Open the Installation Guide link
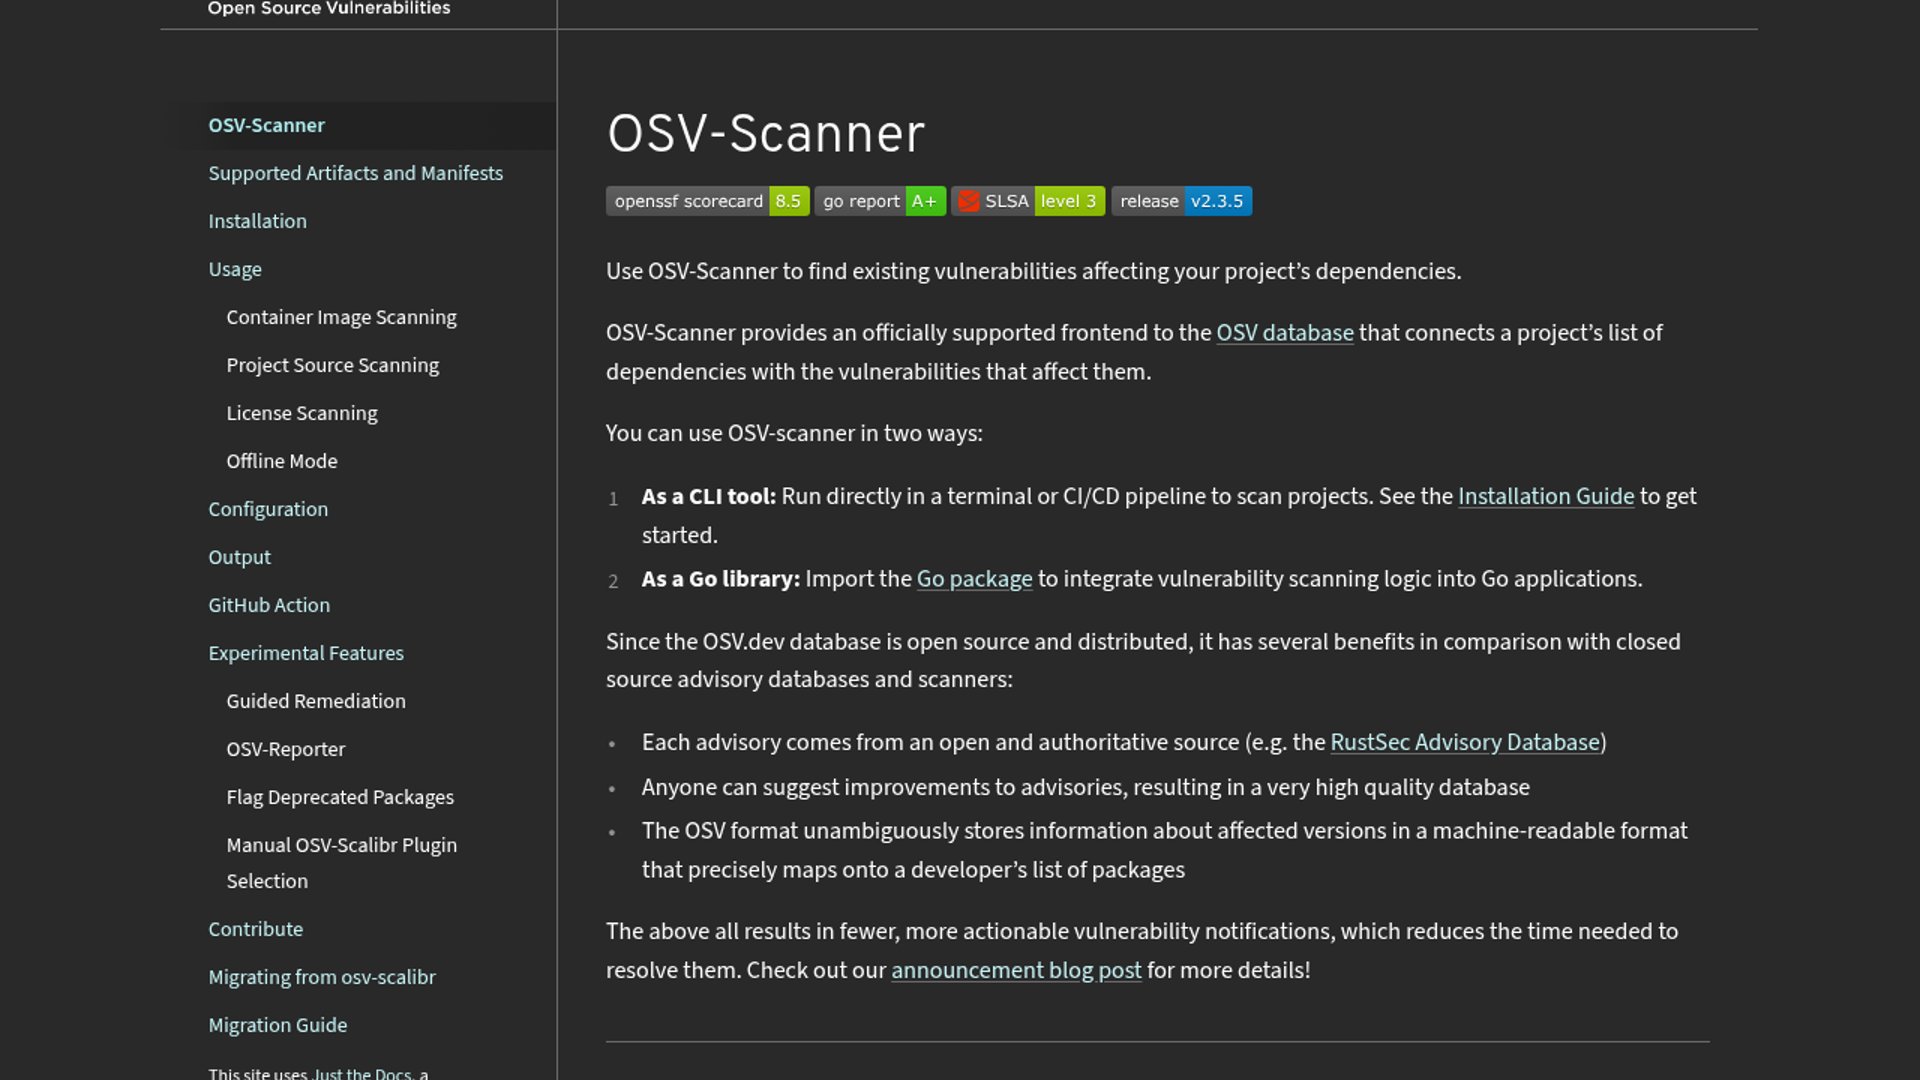The height and width of the screenshot is (1080, 1920). (x=1545, y=497)
